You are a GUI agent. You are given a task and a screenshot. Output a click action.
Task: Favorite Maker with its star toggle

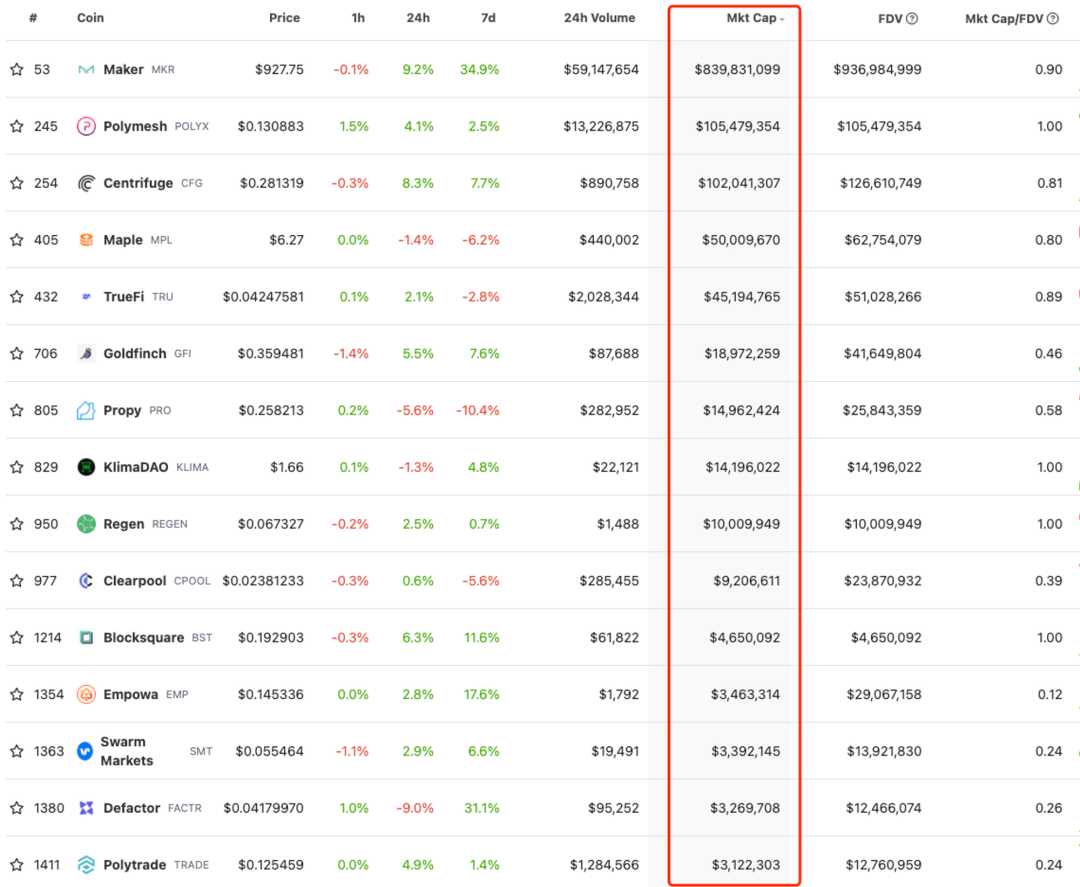coord(17,70)
